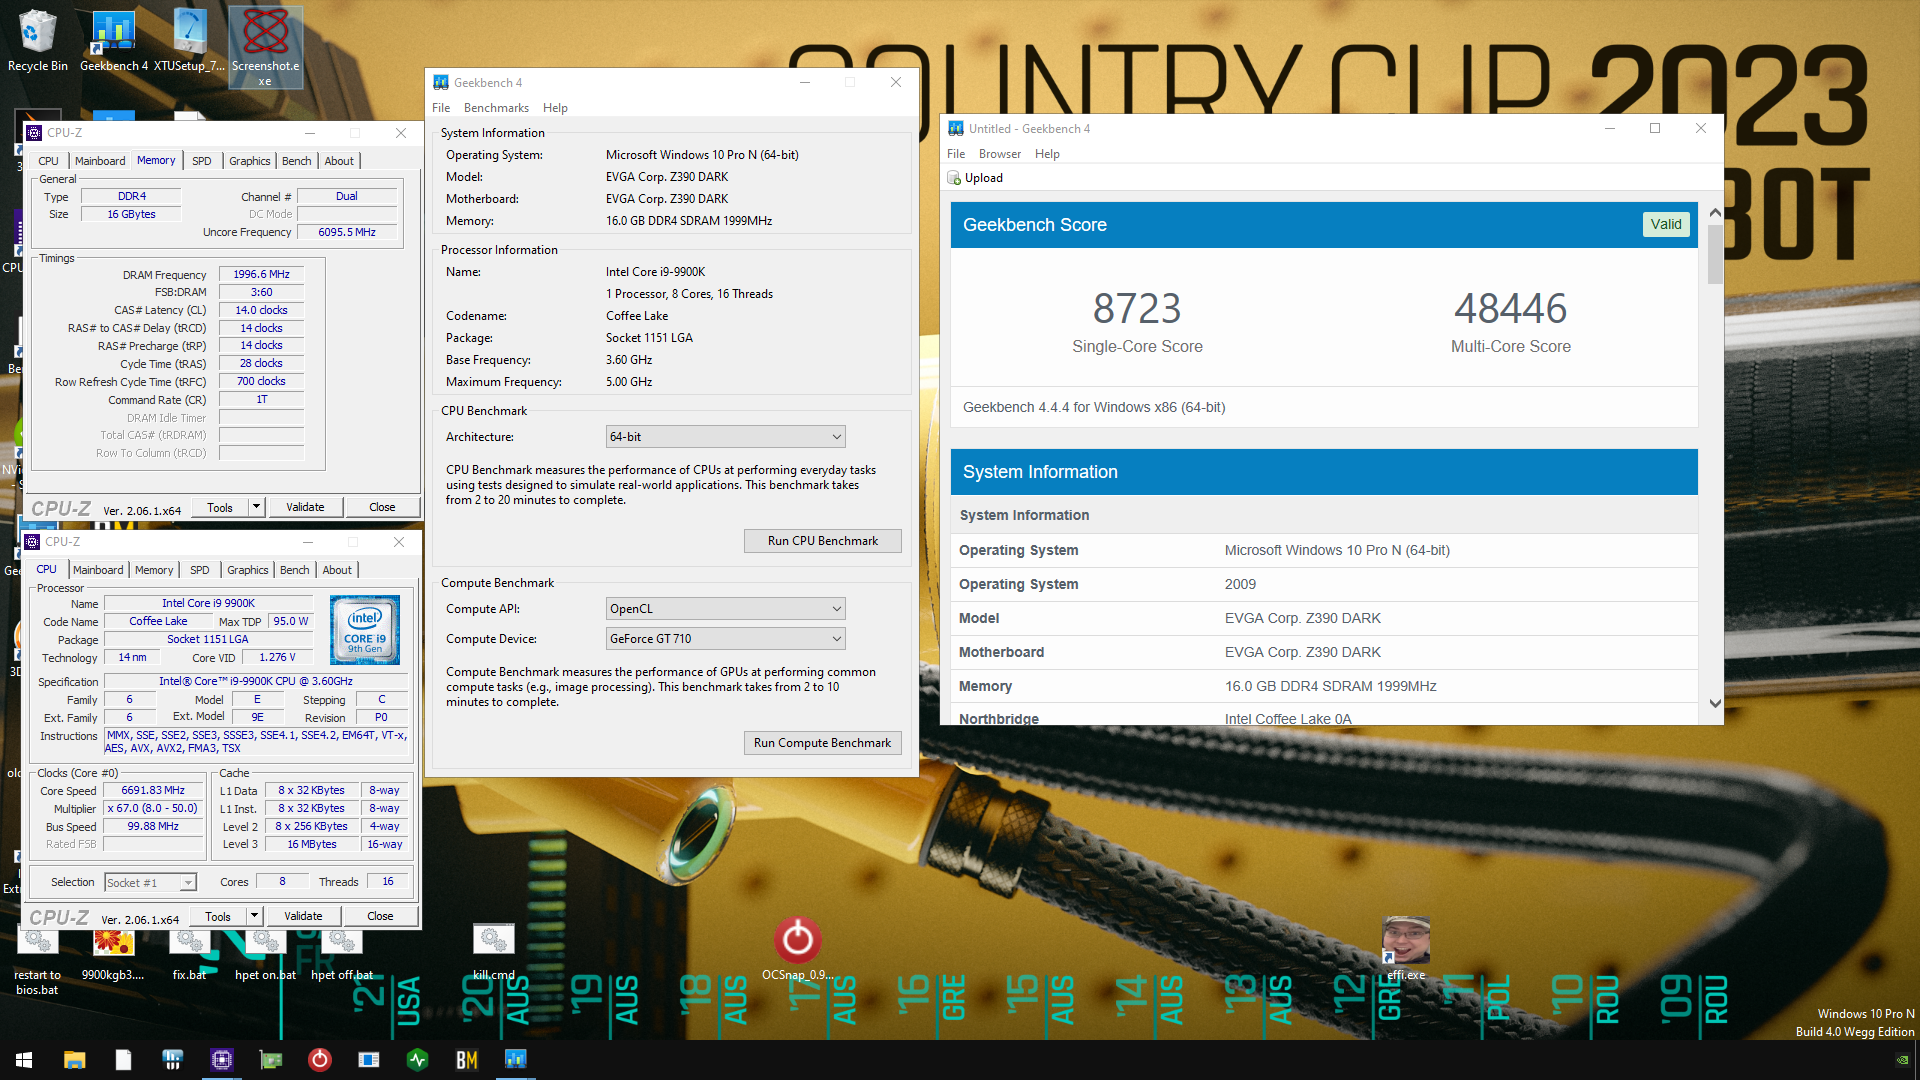Click the 48446 multi-core score
The width and height of the screenshot is (1920, 1080).
pos(1511,309)
